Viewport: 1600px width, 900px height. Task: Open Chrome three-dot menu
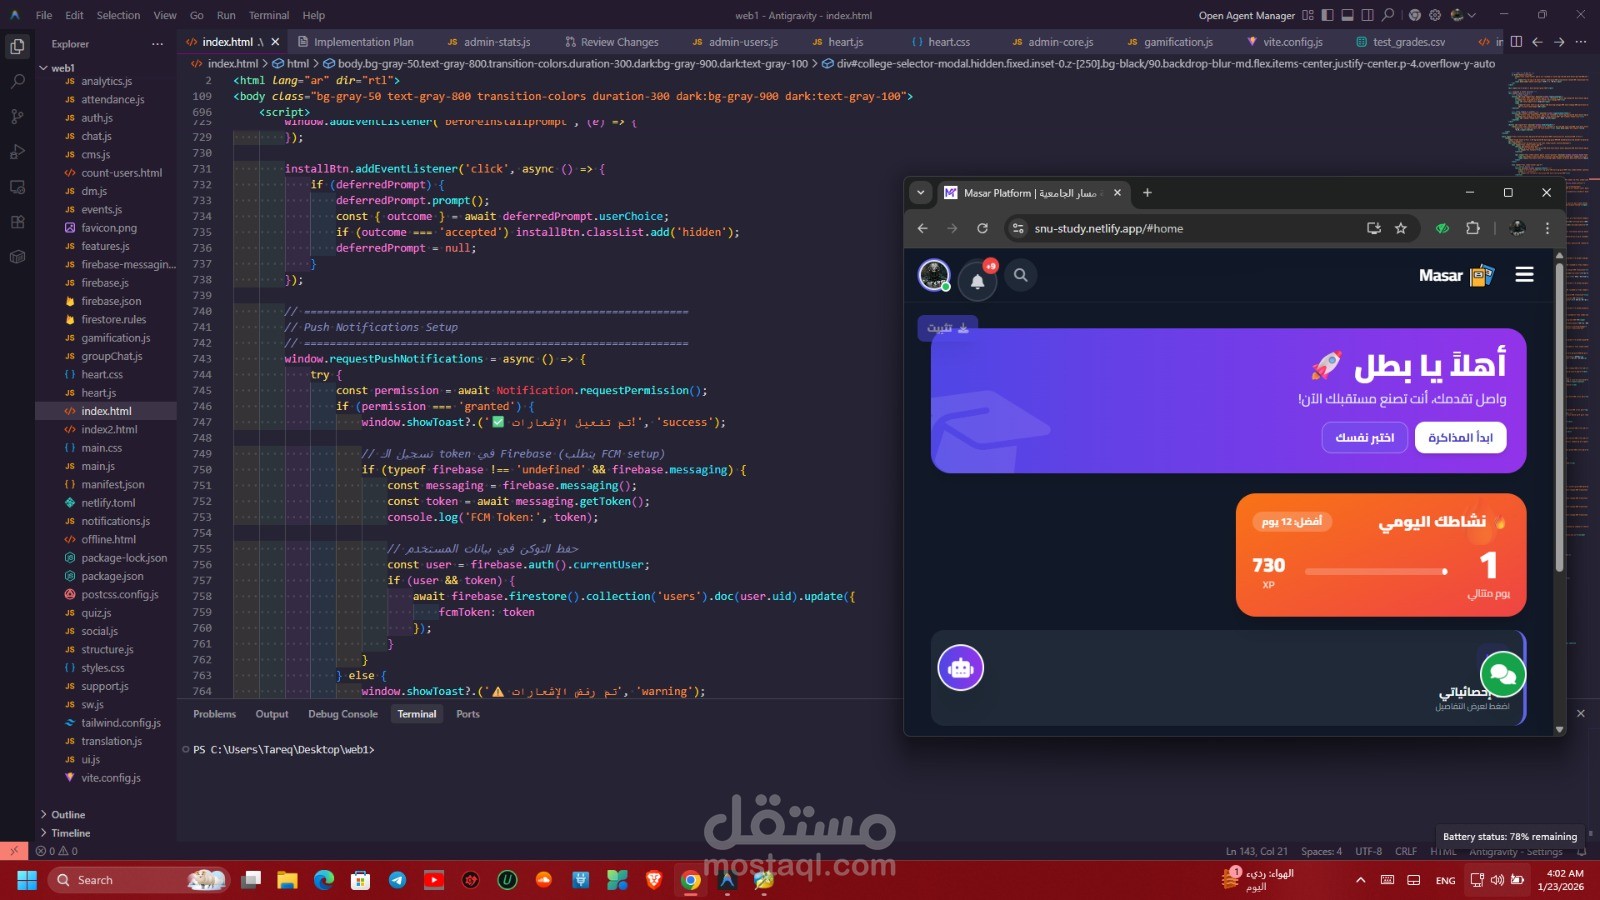tap(1547, 228)
